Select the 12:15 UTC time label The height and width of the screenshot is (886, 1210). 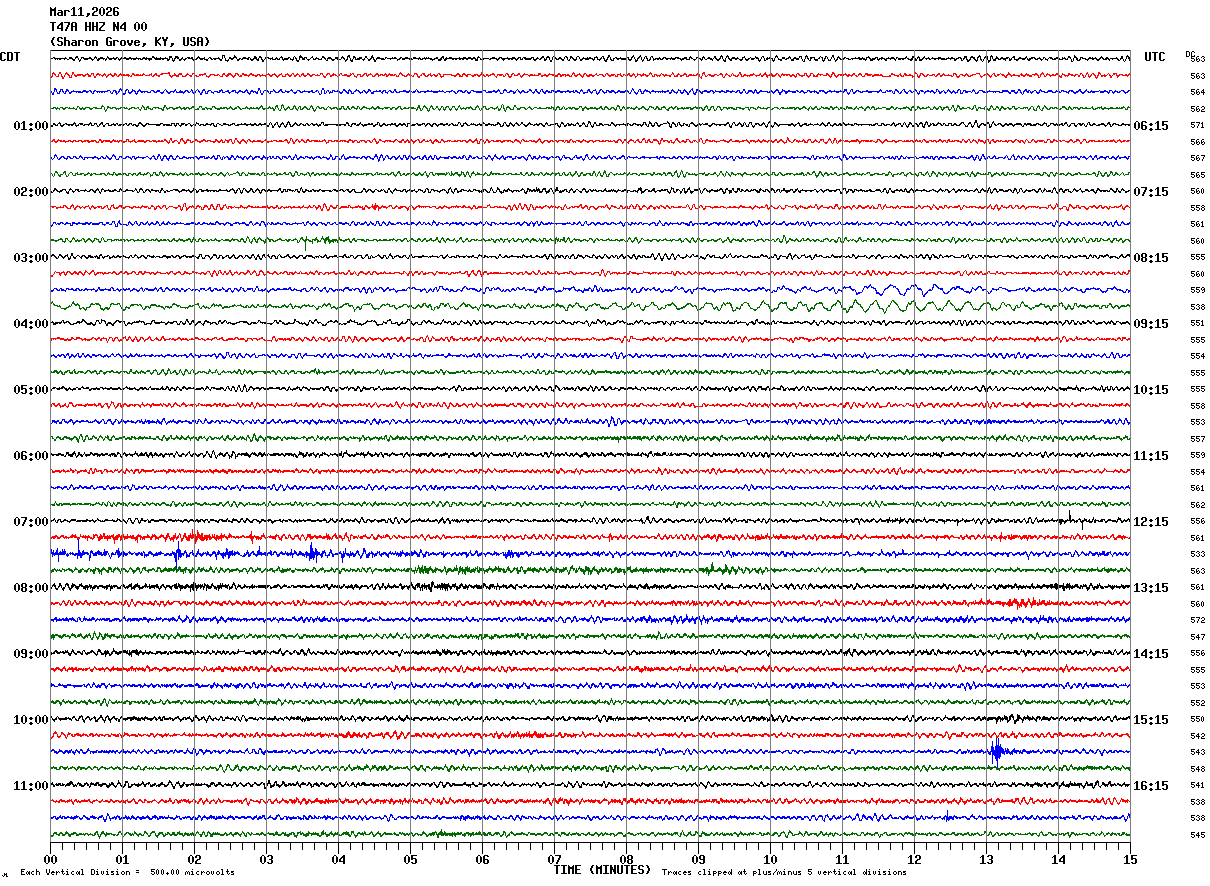click(1150, 522)
